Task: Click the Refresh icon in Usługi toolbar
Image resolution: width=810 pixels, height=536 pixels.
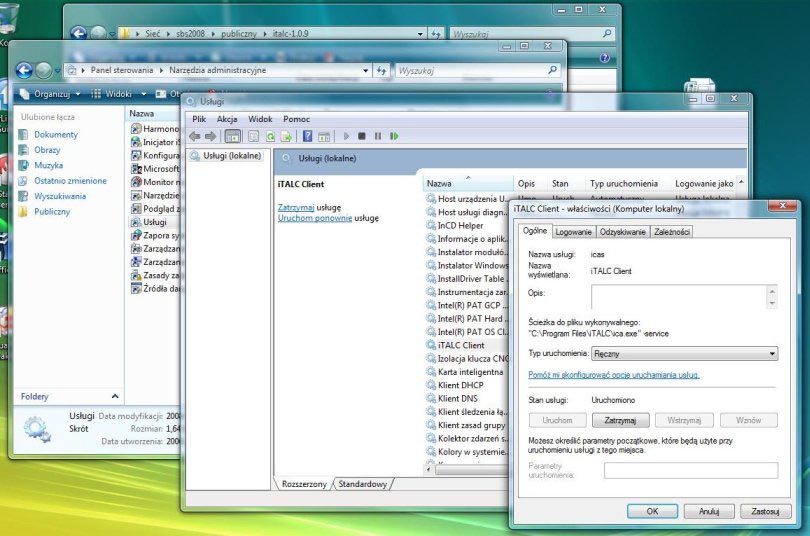Action: click(x=270, y=136)
